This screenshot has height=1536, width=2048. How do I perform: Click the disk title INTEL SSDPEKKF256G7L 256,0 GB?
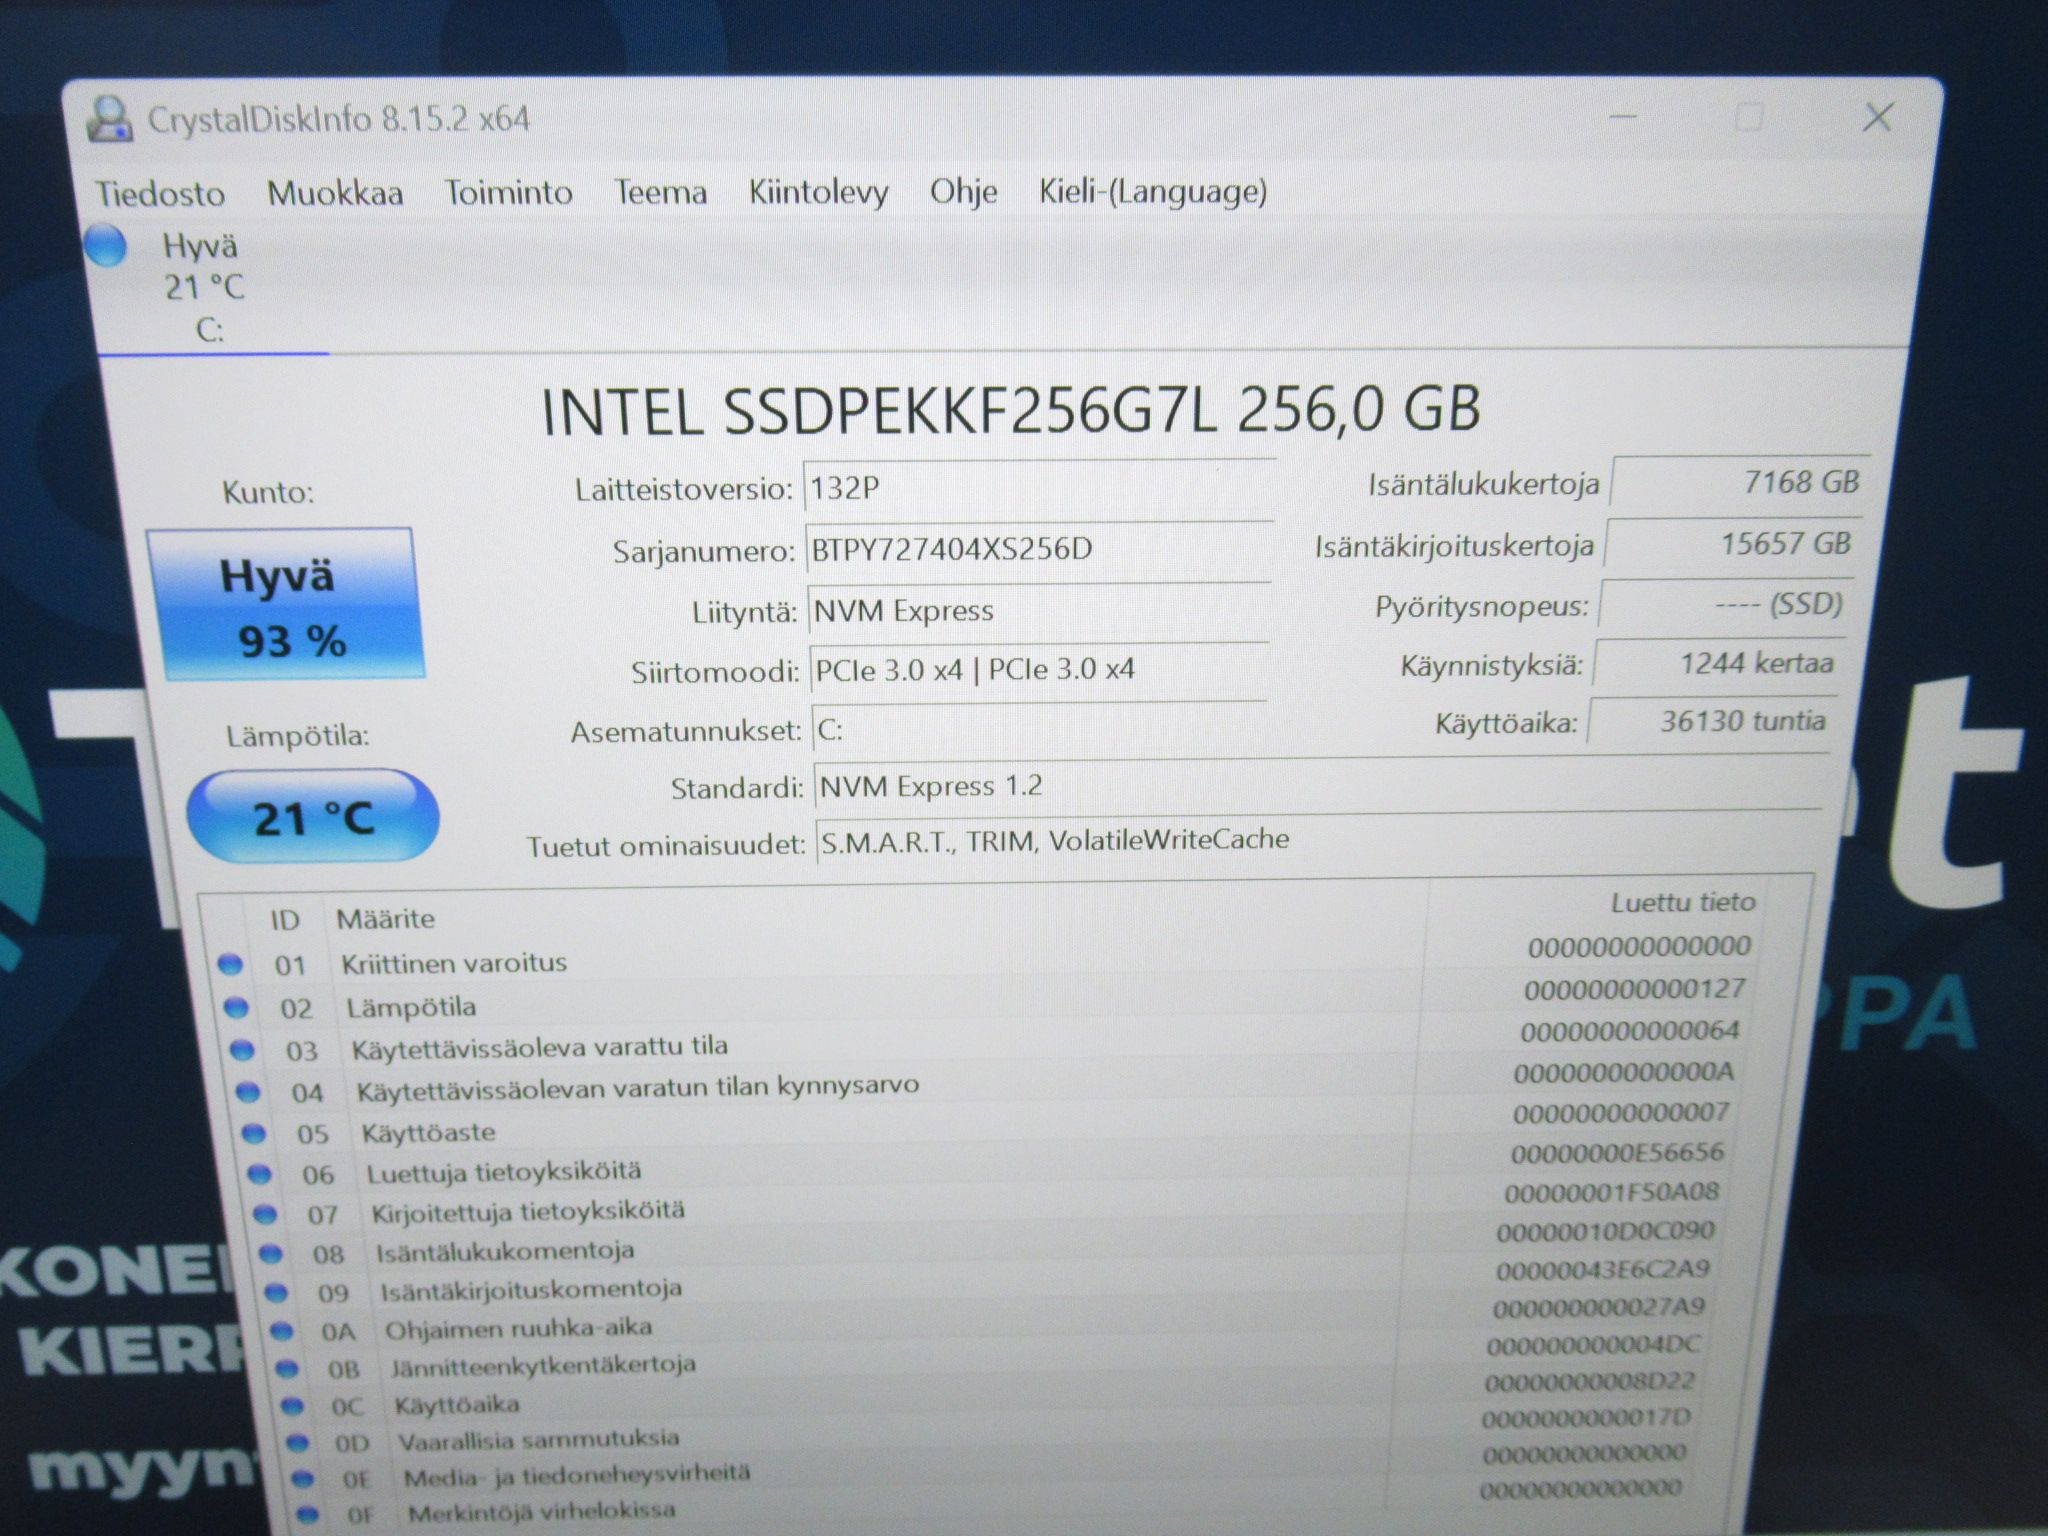pos(1010,410)
